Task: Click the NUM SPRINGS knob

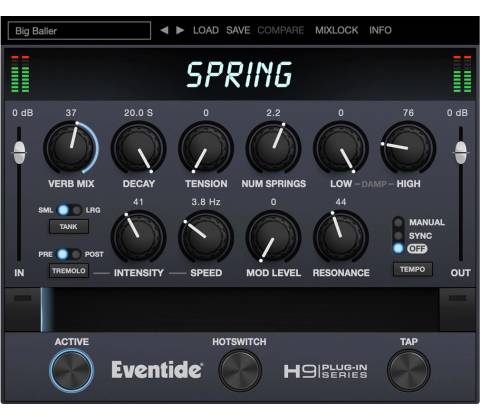Action: tap(273, 147)
